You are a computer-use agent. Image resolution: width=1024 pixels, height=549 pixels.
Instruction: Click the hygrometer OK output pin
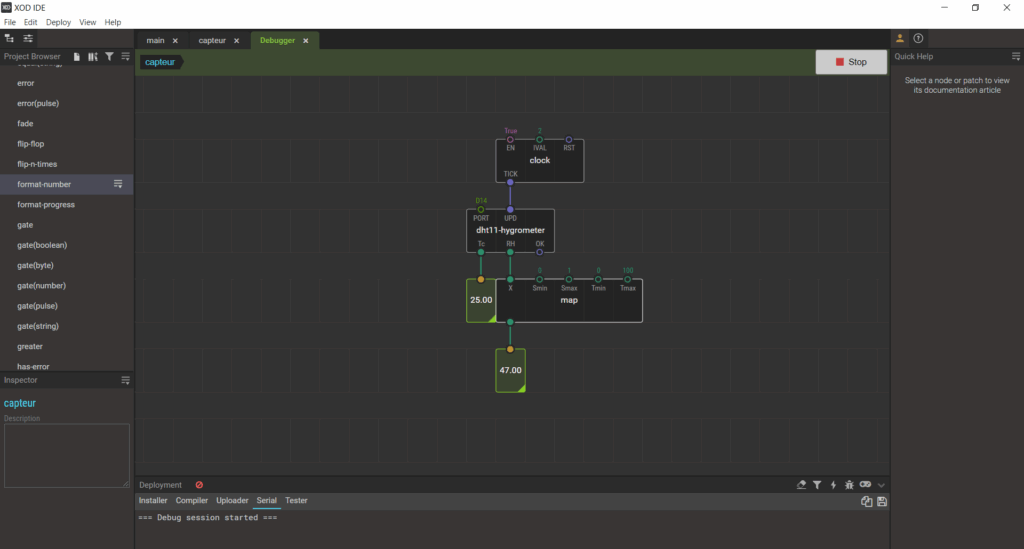539,252
